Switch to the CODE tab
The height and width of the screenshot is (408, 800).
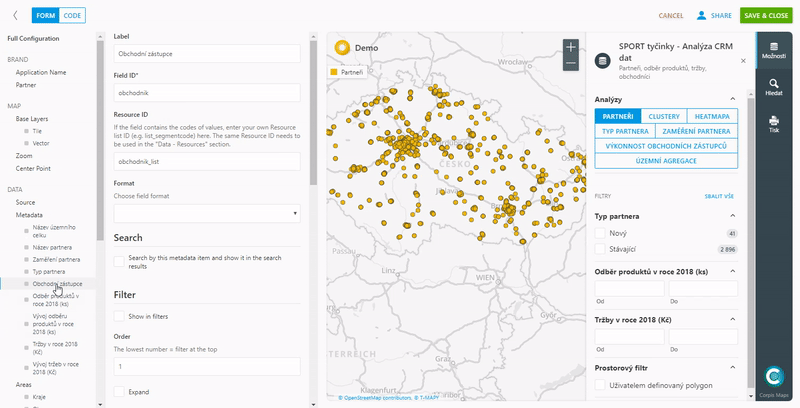point(72,15)
